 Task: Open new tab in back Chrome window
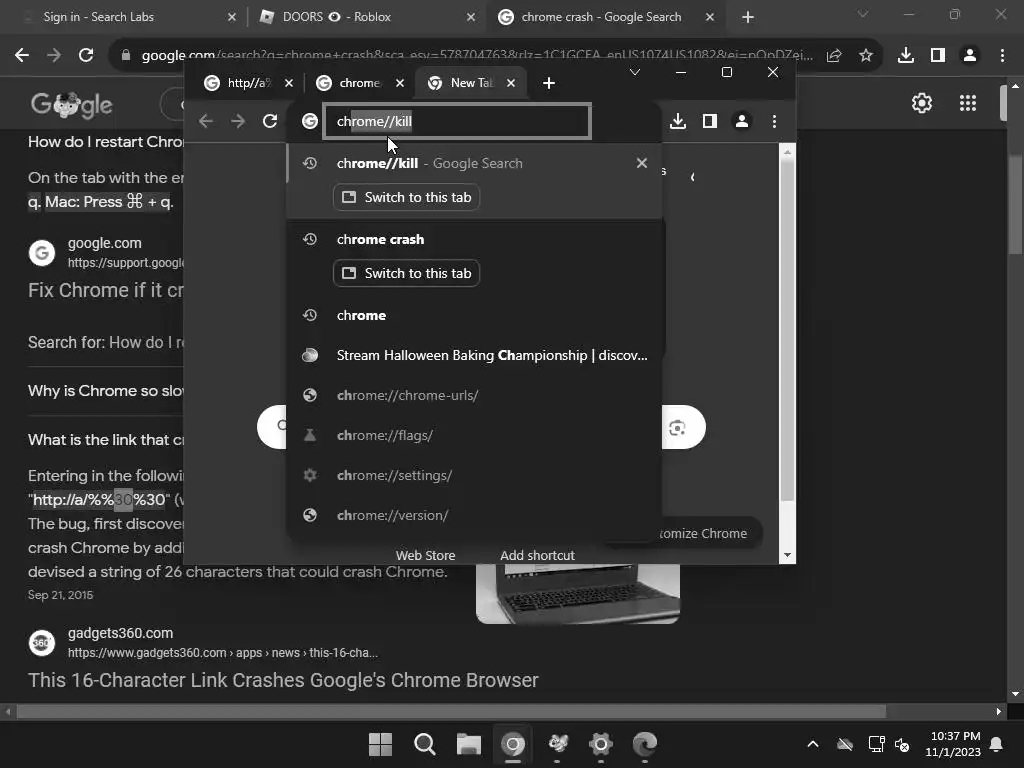coord(748,17)
